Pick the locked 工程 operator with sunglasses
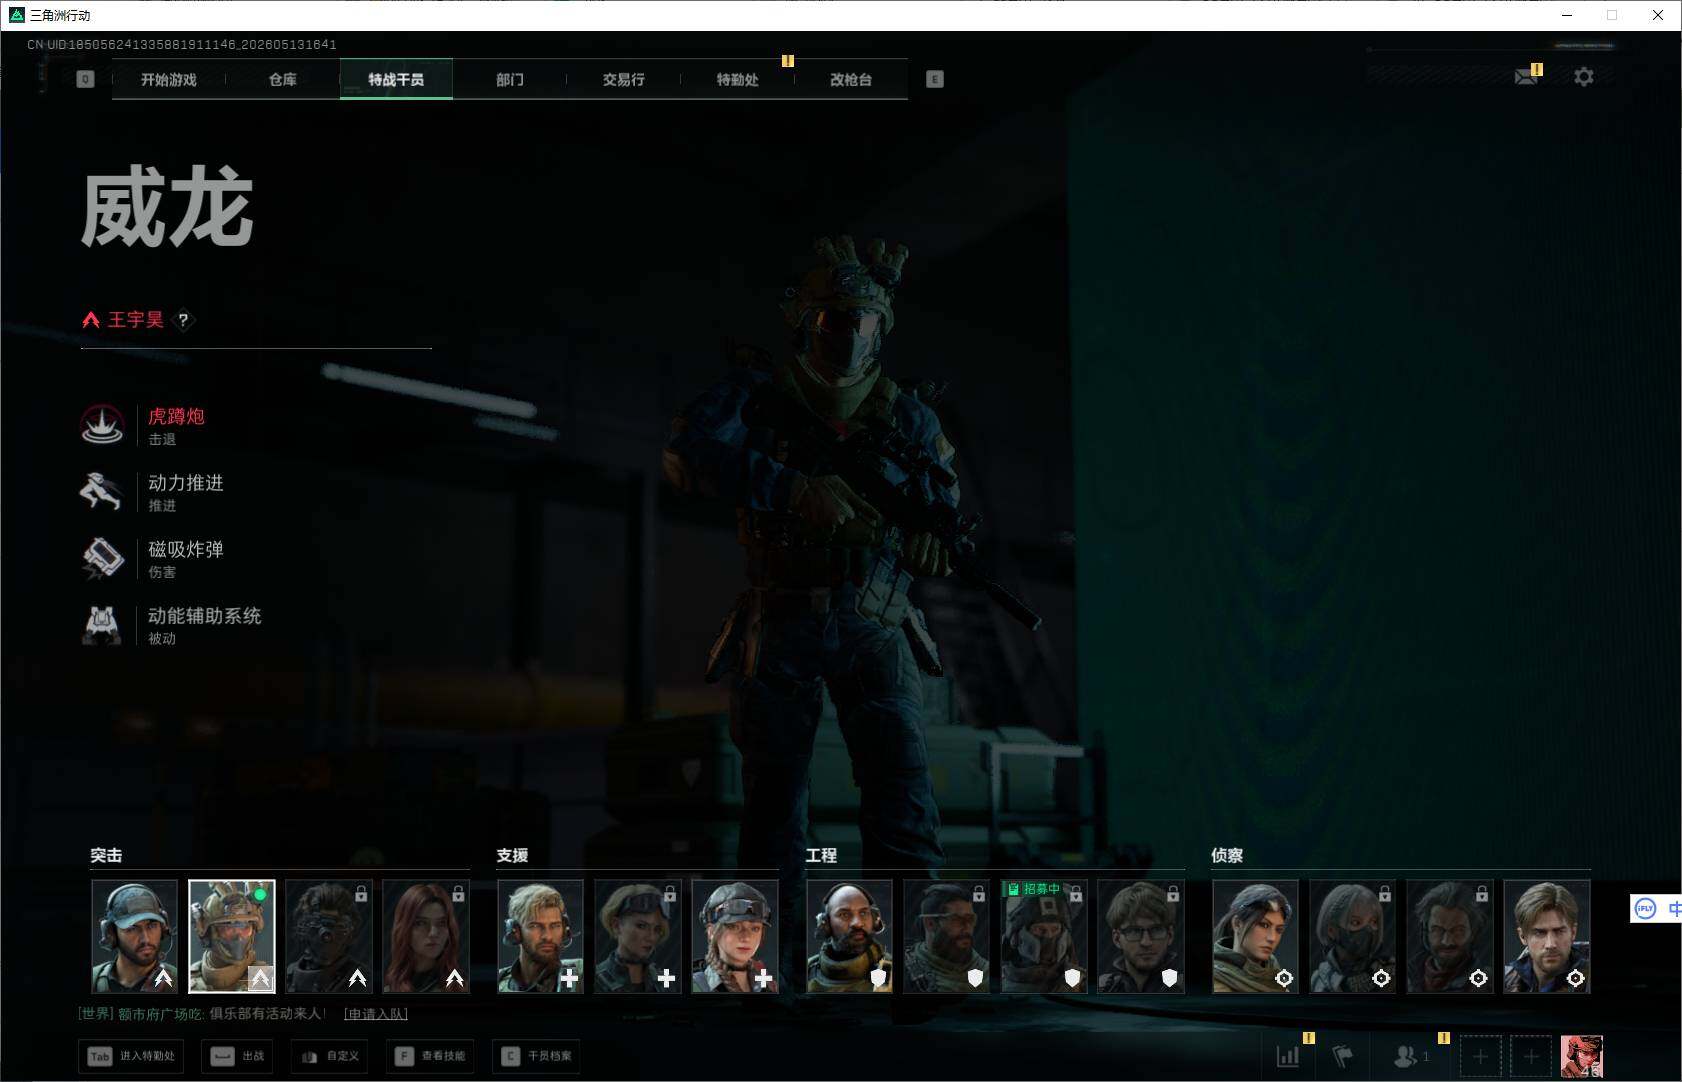1682x1082 pixels. pos(947,936)
